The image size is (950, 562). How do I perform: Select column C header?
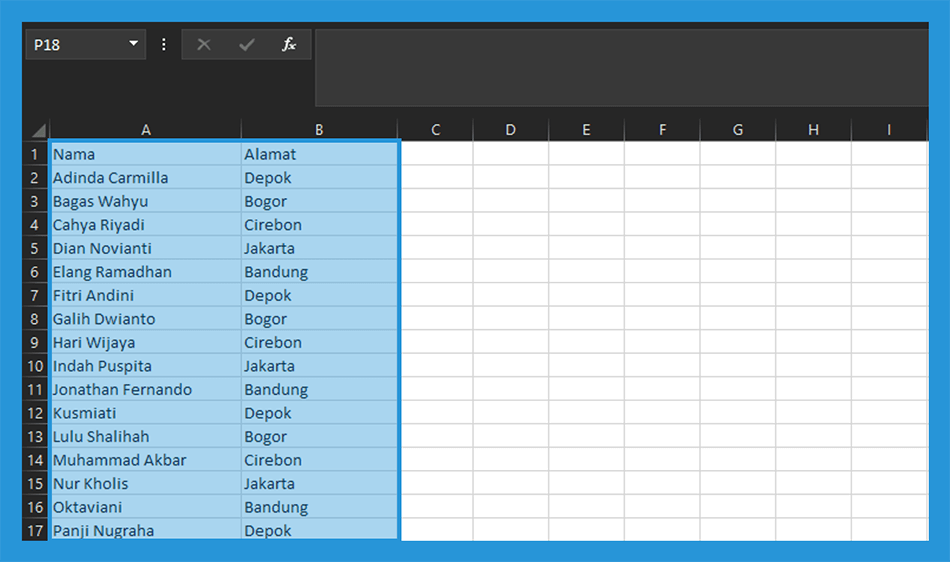(436, 130)
